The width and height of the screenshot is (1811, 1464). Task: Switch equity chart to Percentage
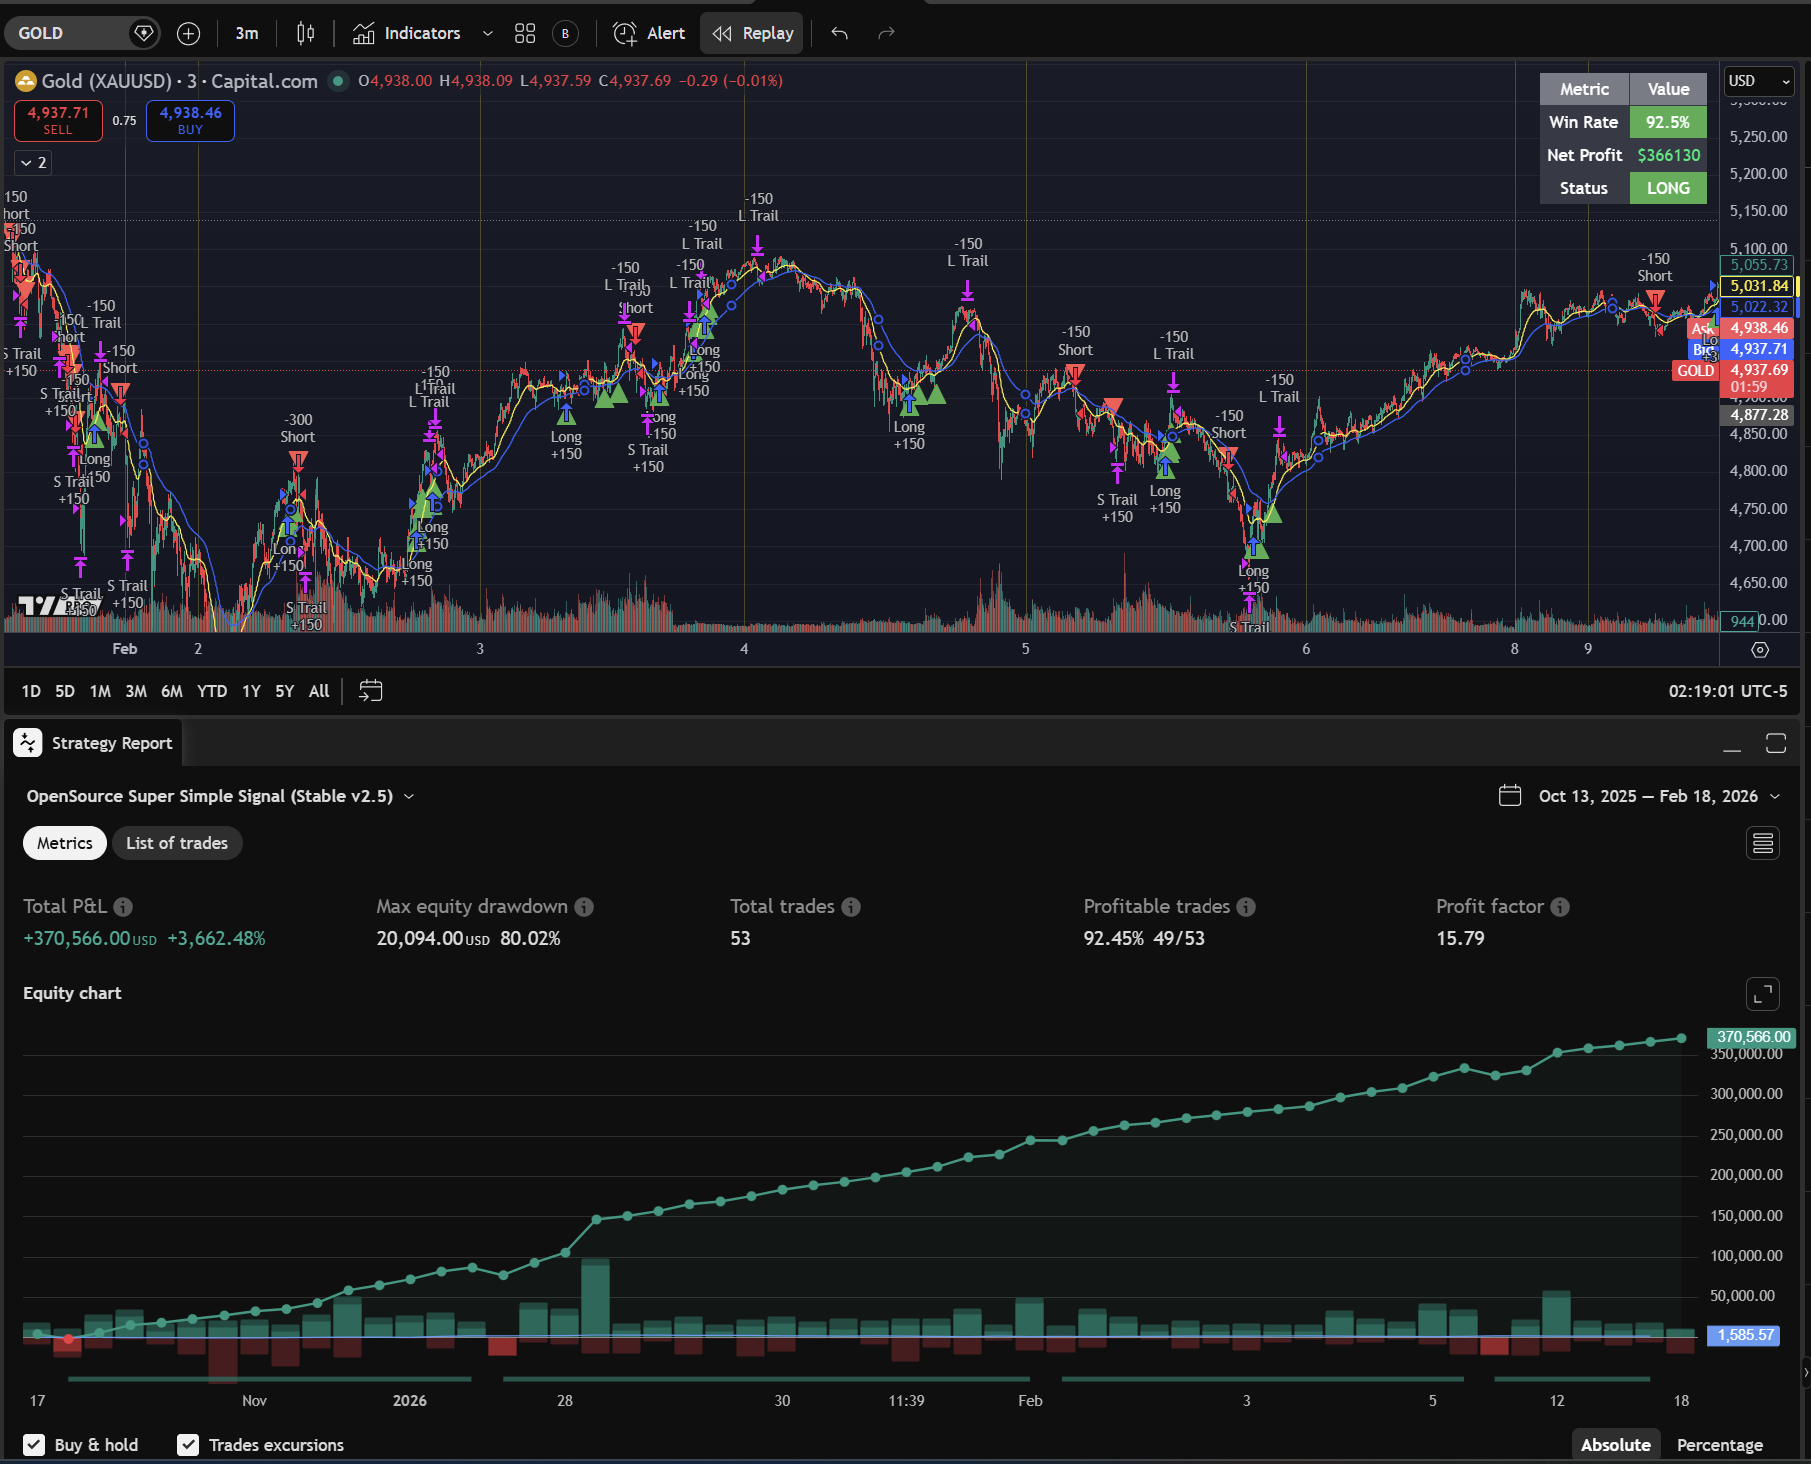coord(1719,1445)
